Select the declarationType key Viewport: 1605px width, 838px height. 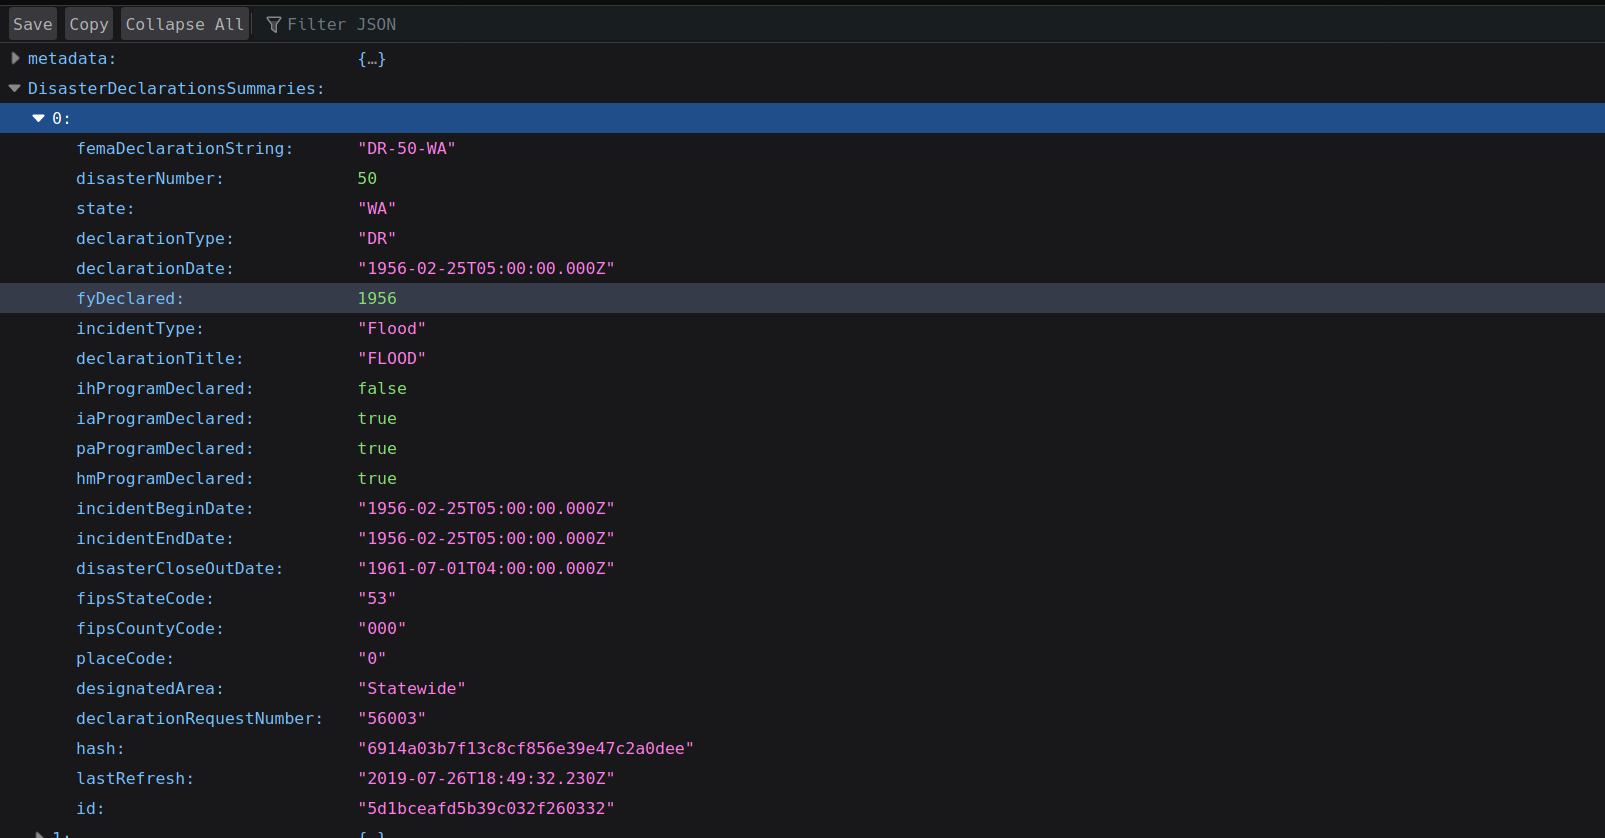click(x=155, y=238)
